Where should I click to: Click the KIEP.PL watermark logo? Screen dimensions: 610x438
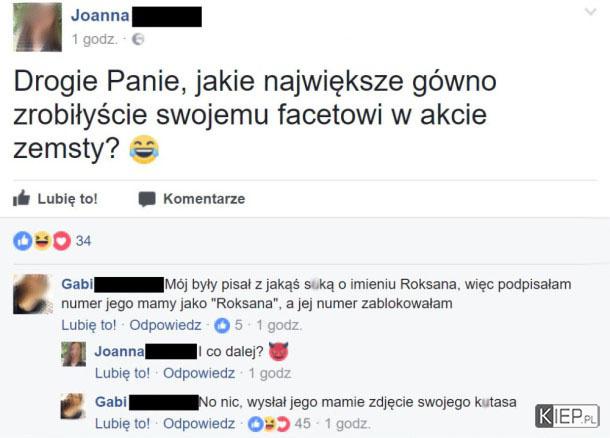click(567, 416)
